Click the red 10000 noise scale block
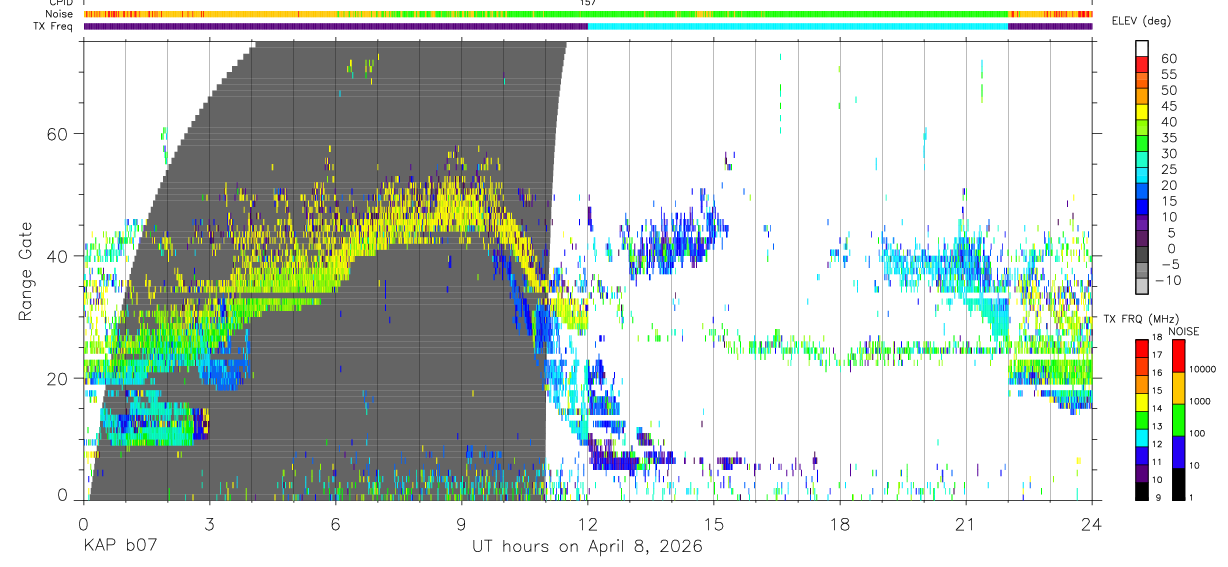1228x567 pixels. (1178, 355)
